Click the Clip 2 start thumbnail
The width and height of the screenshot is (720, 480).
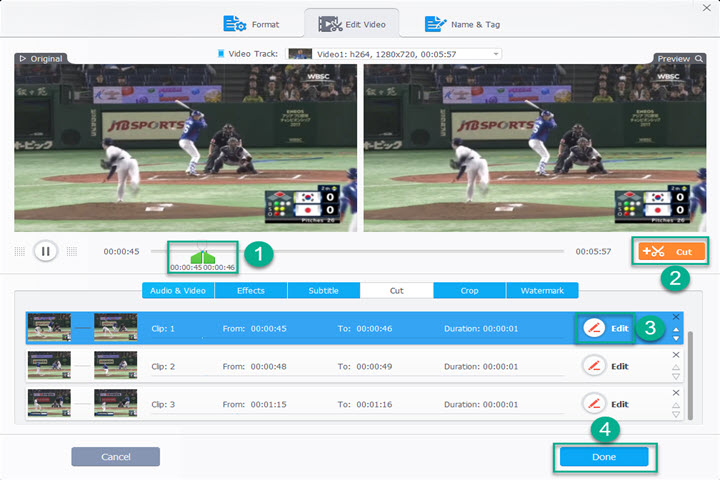click(49, 365)
